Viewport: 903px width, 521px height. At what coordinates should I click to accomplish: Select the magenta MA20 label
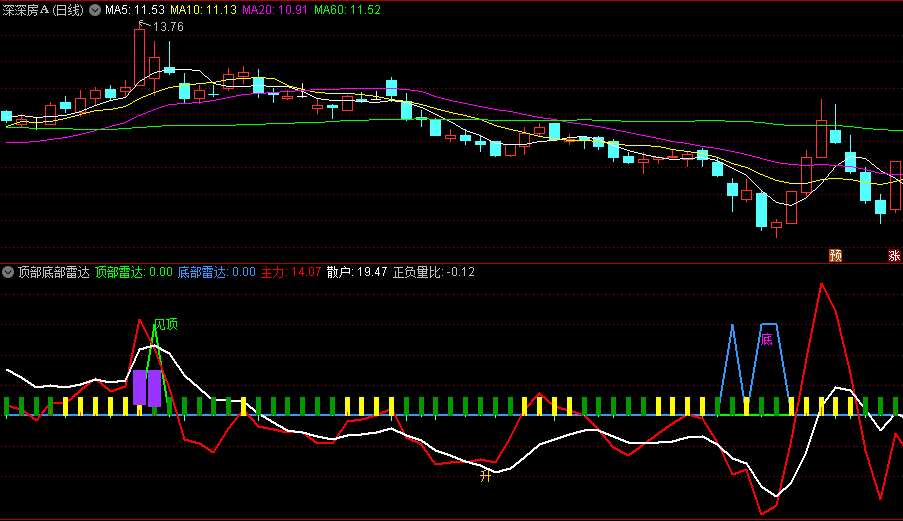(275, 10)
